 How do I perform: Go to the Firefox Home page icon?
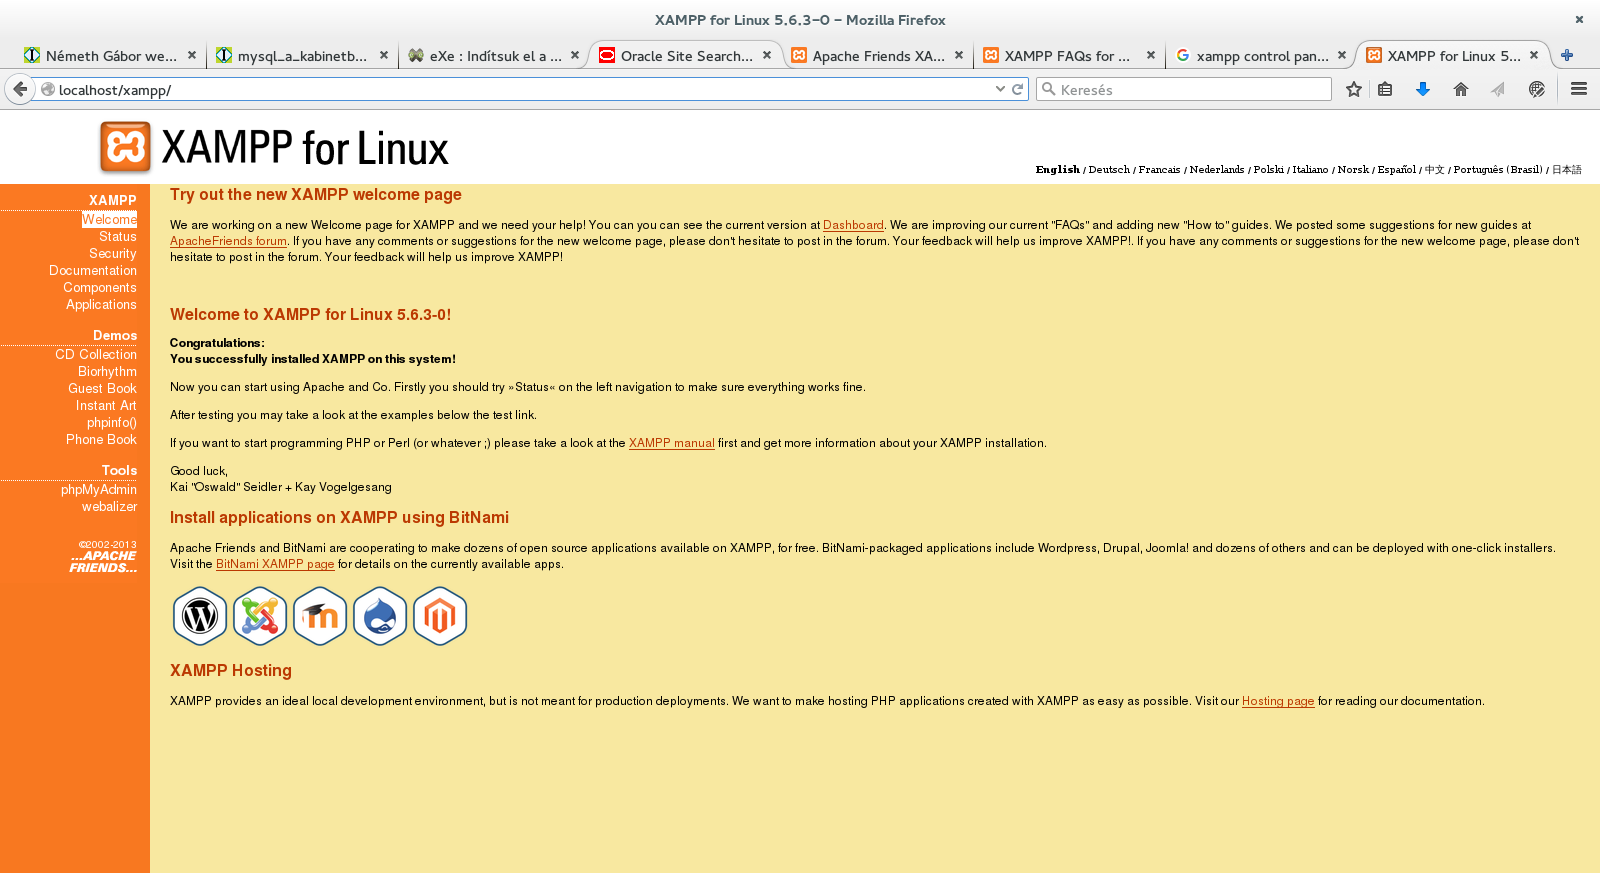click(1461, 90)
